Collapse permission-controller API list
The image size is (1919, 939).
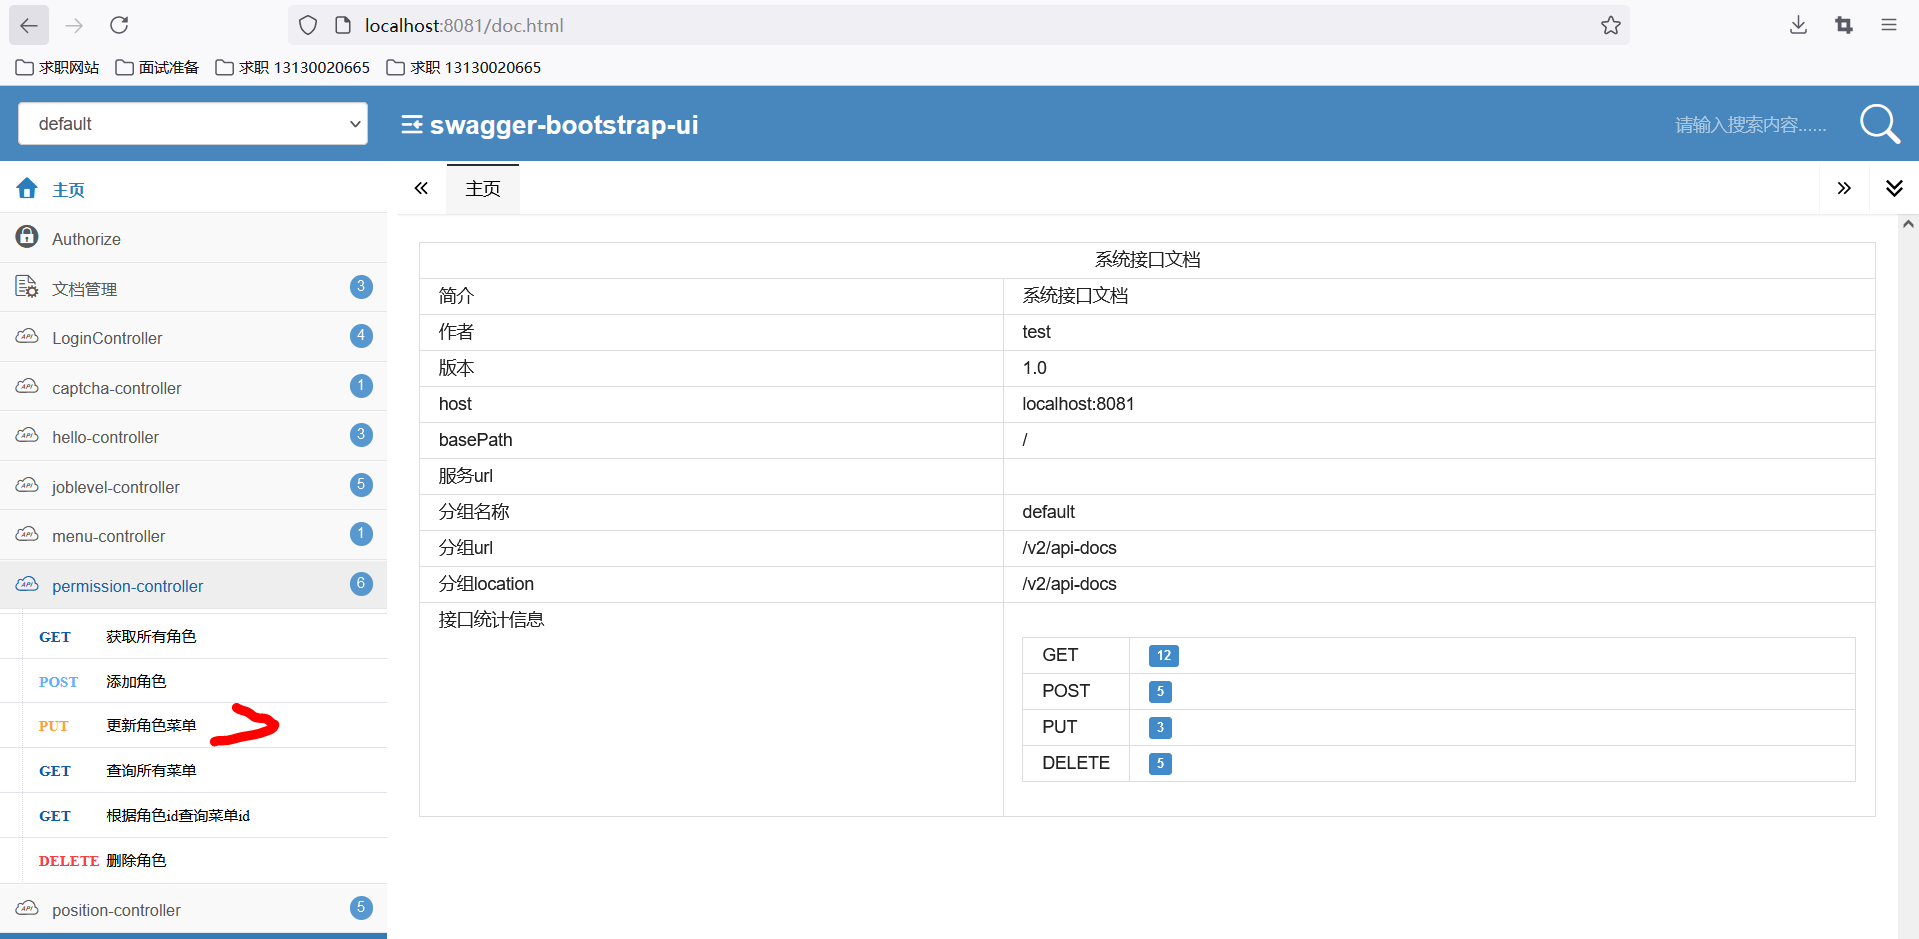click(193, 585)
